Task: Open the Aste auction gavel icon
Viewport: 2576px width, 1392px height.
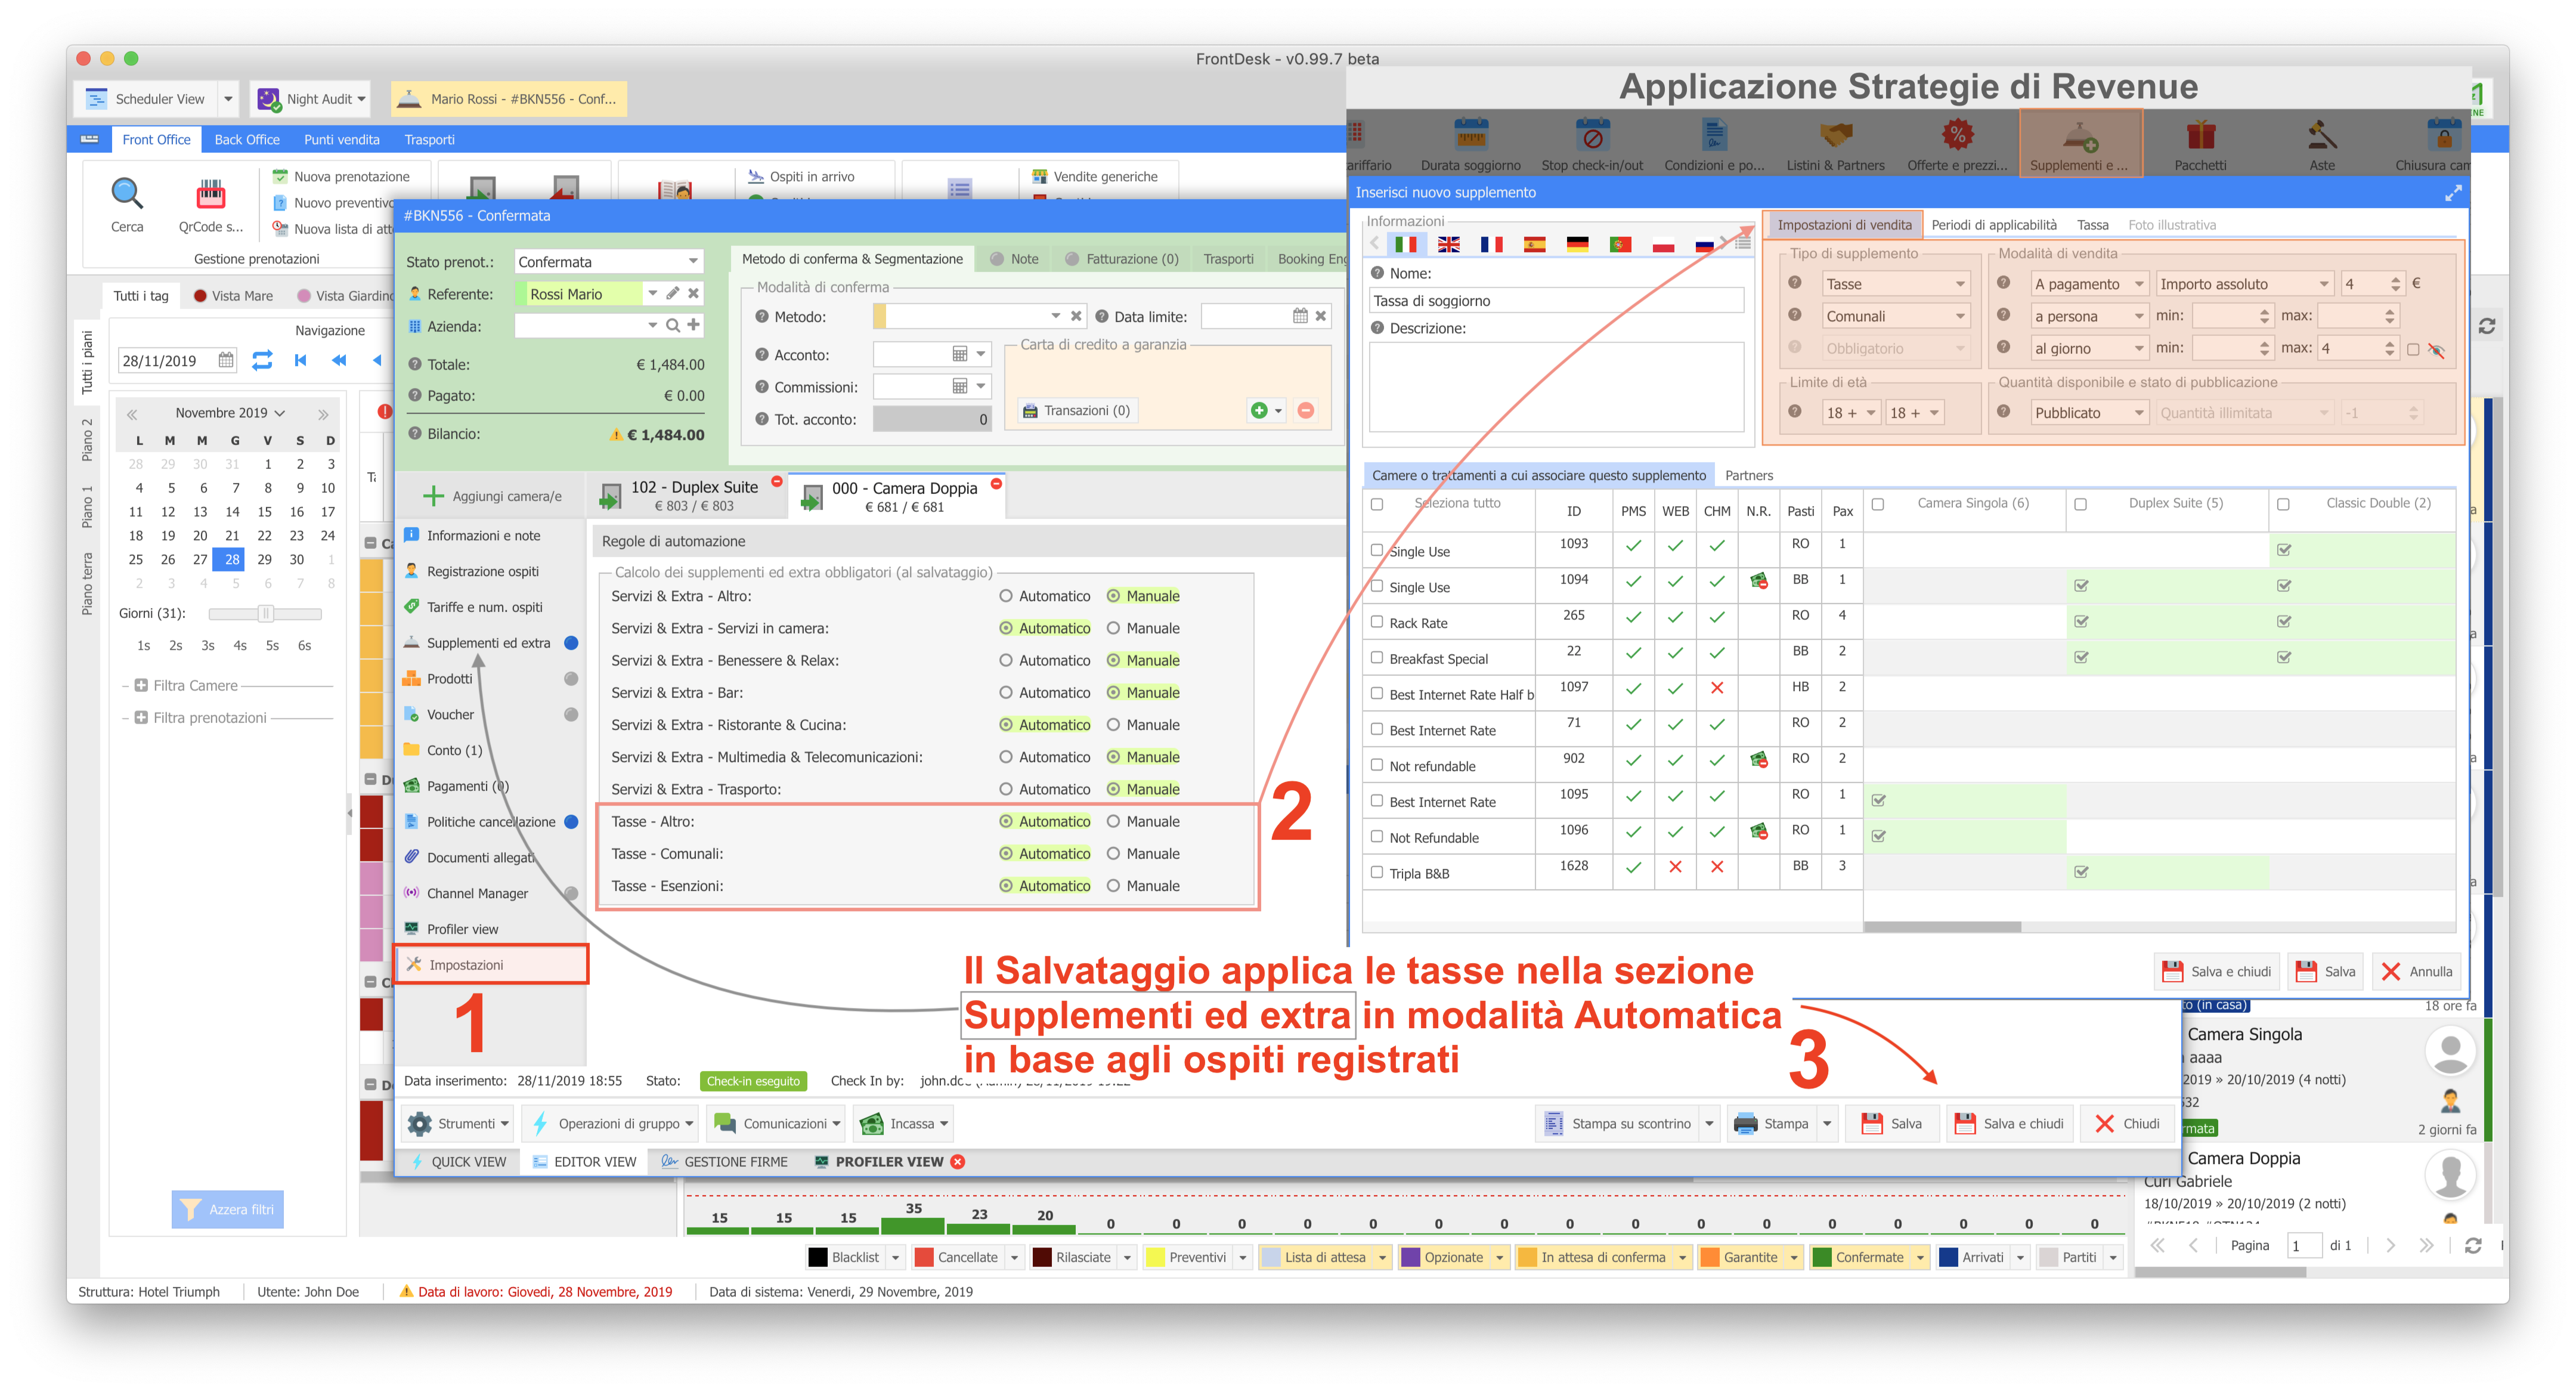Action: pyautogui.click(x=2321, y=135)
